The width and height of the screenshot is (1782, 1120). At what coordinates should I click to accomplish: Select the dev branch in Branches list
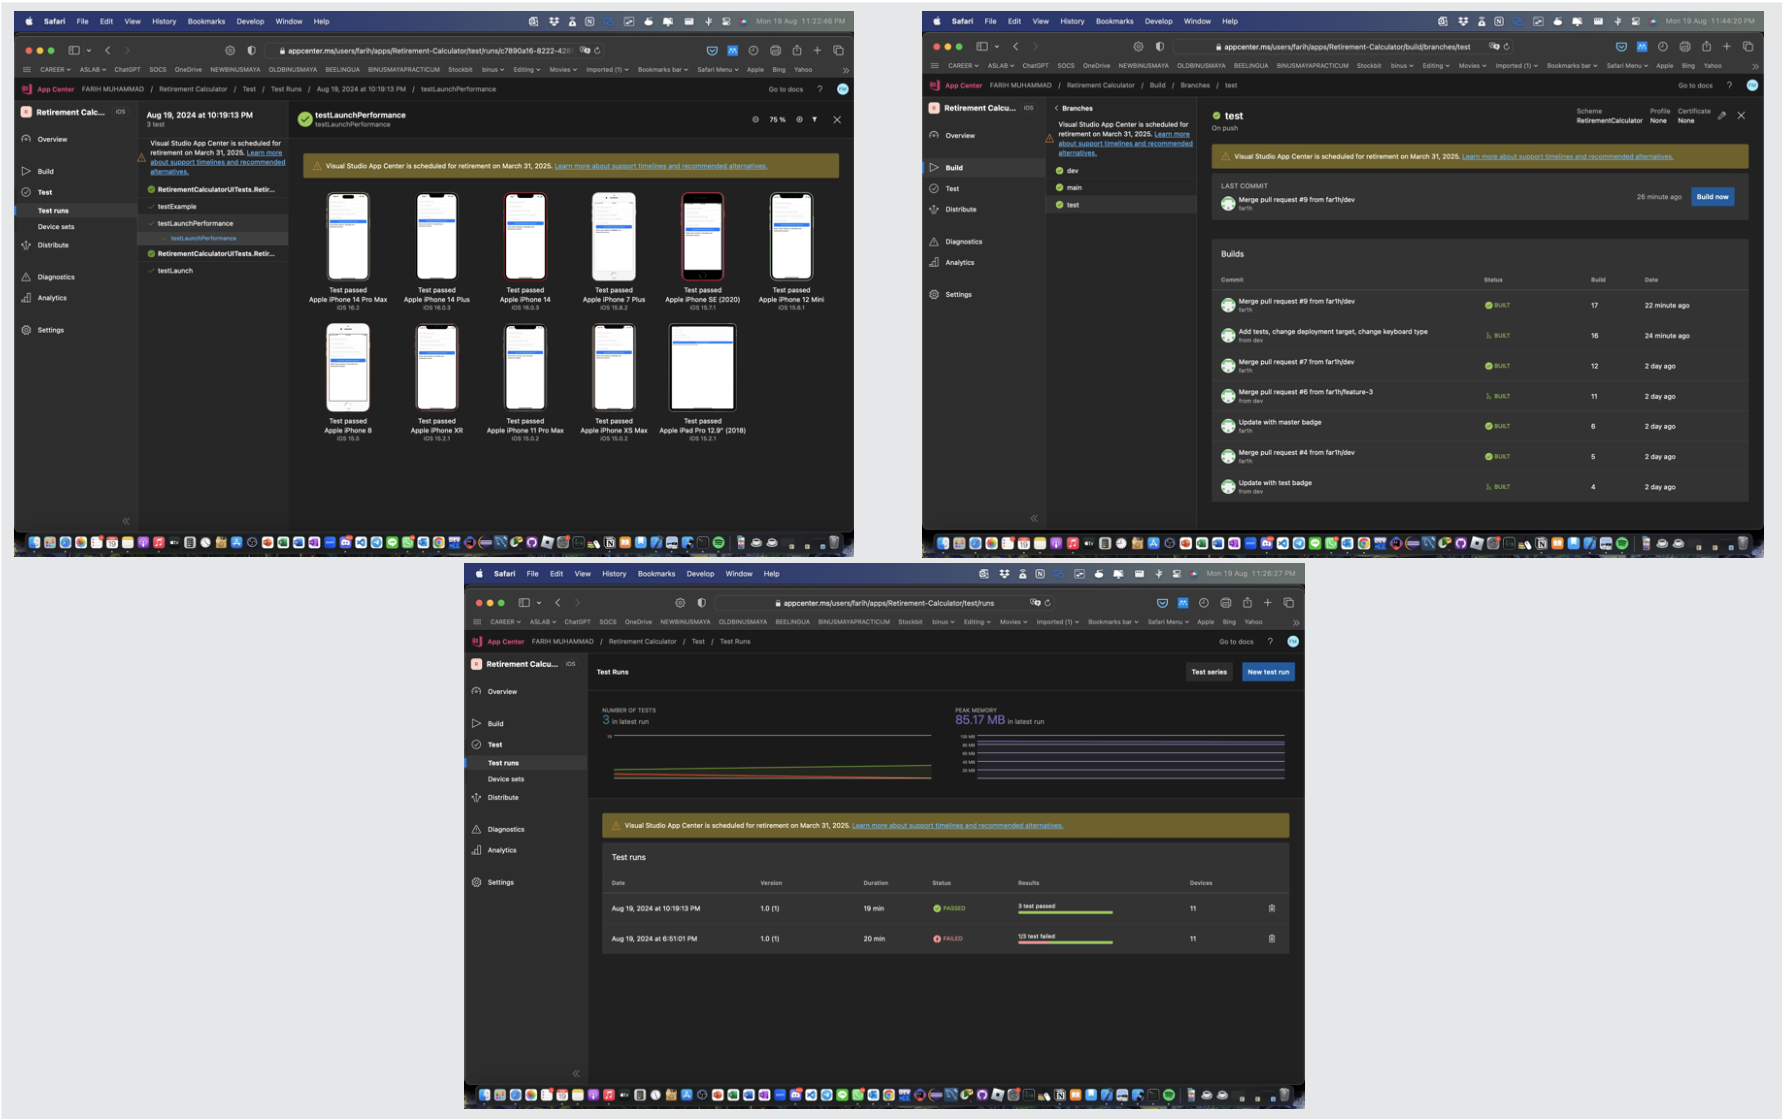pos(1072,171)
